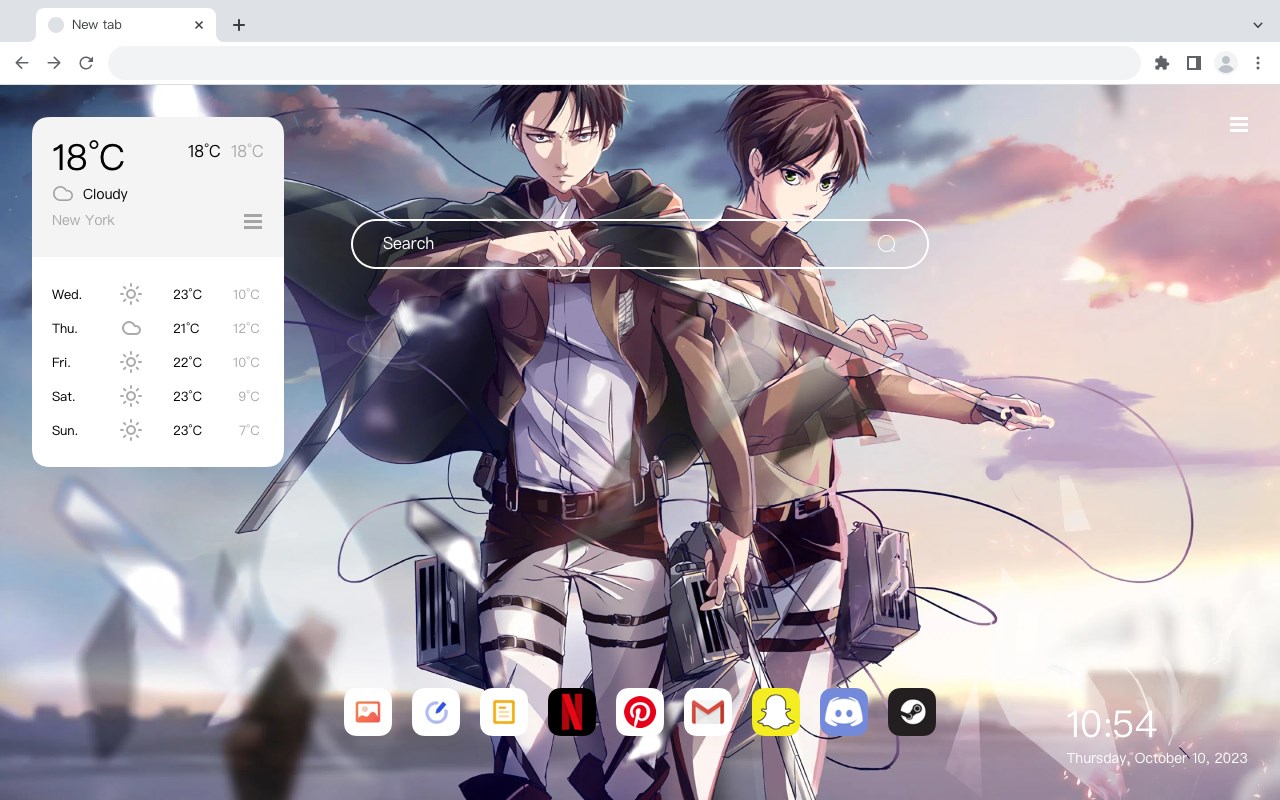This screenshot has width=1280, height=800.
Task: Open Chrome three-dot menu
Action: coord(1258,63)
